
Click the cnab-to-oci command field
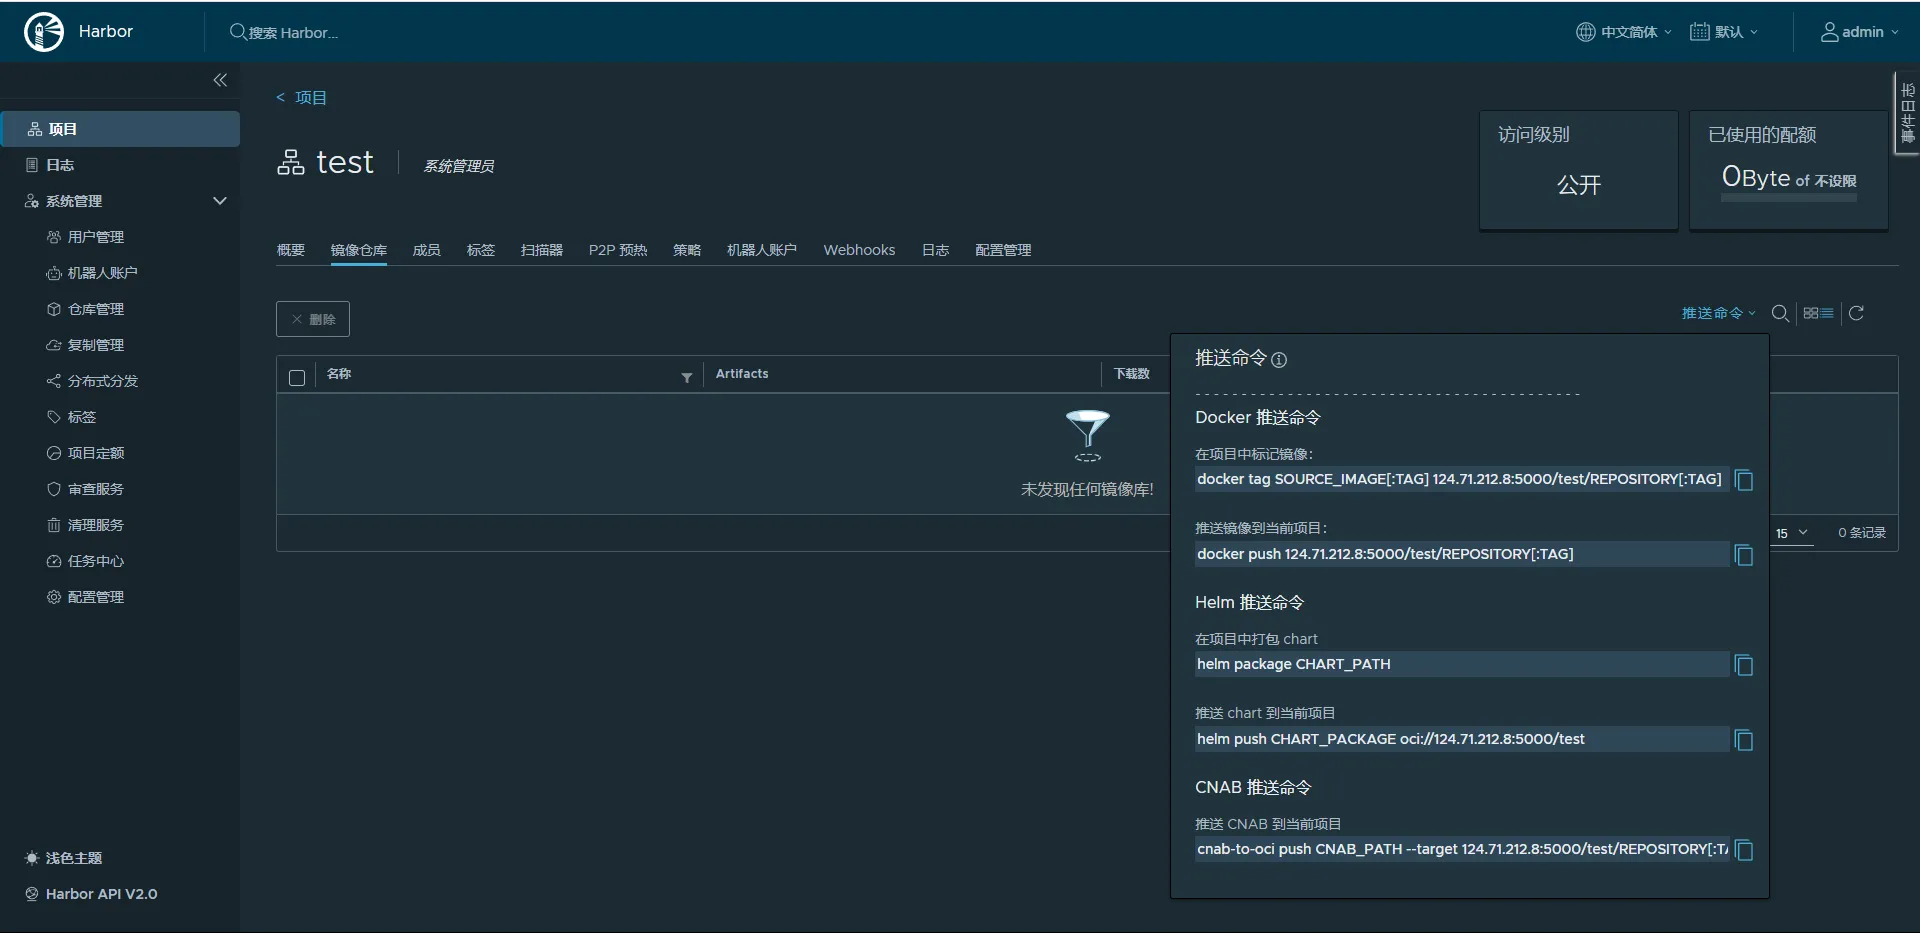(1462, 849)
